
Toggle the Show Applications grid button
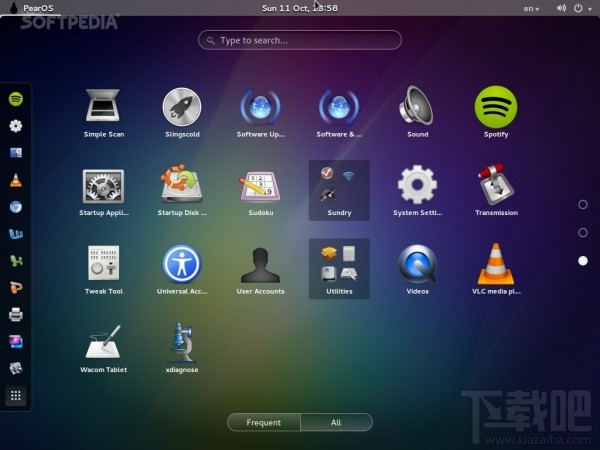16,395
